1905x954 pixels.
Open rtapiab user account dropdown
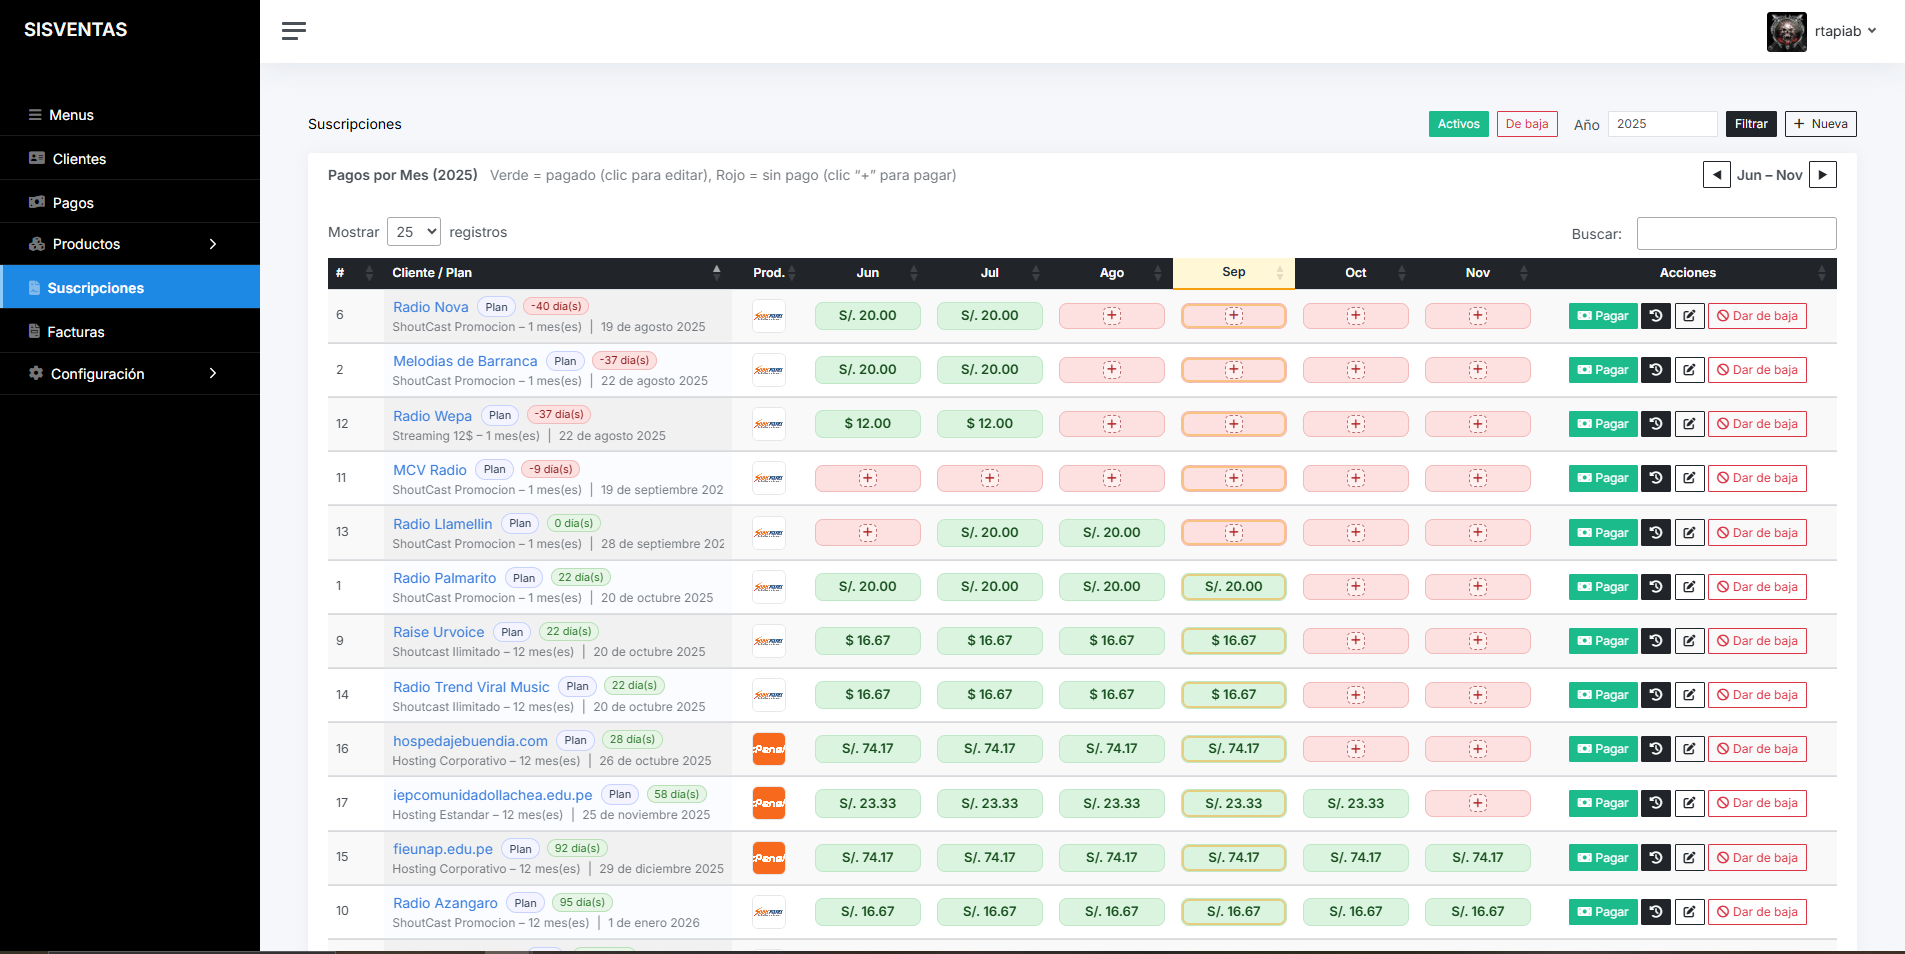click(x=1822, y=31)
